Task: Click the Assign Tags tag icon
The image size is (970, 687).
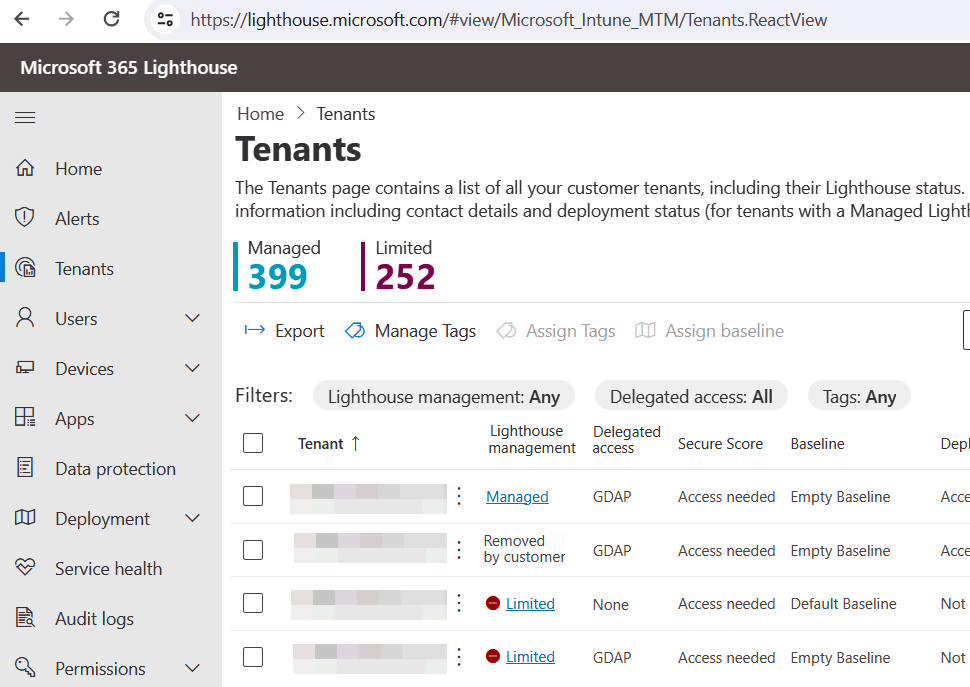Action: pyautogui.click(x=506, y=330)
